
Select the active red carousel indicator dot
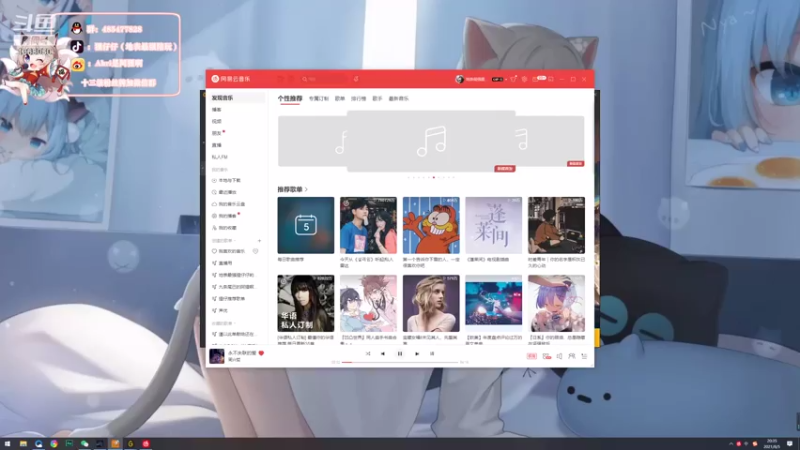click(434, 178)
